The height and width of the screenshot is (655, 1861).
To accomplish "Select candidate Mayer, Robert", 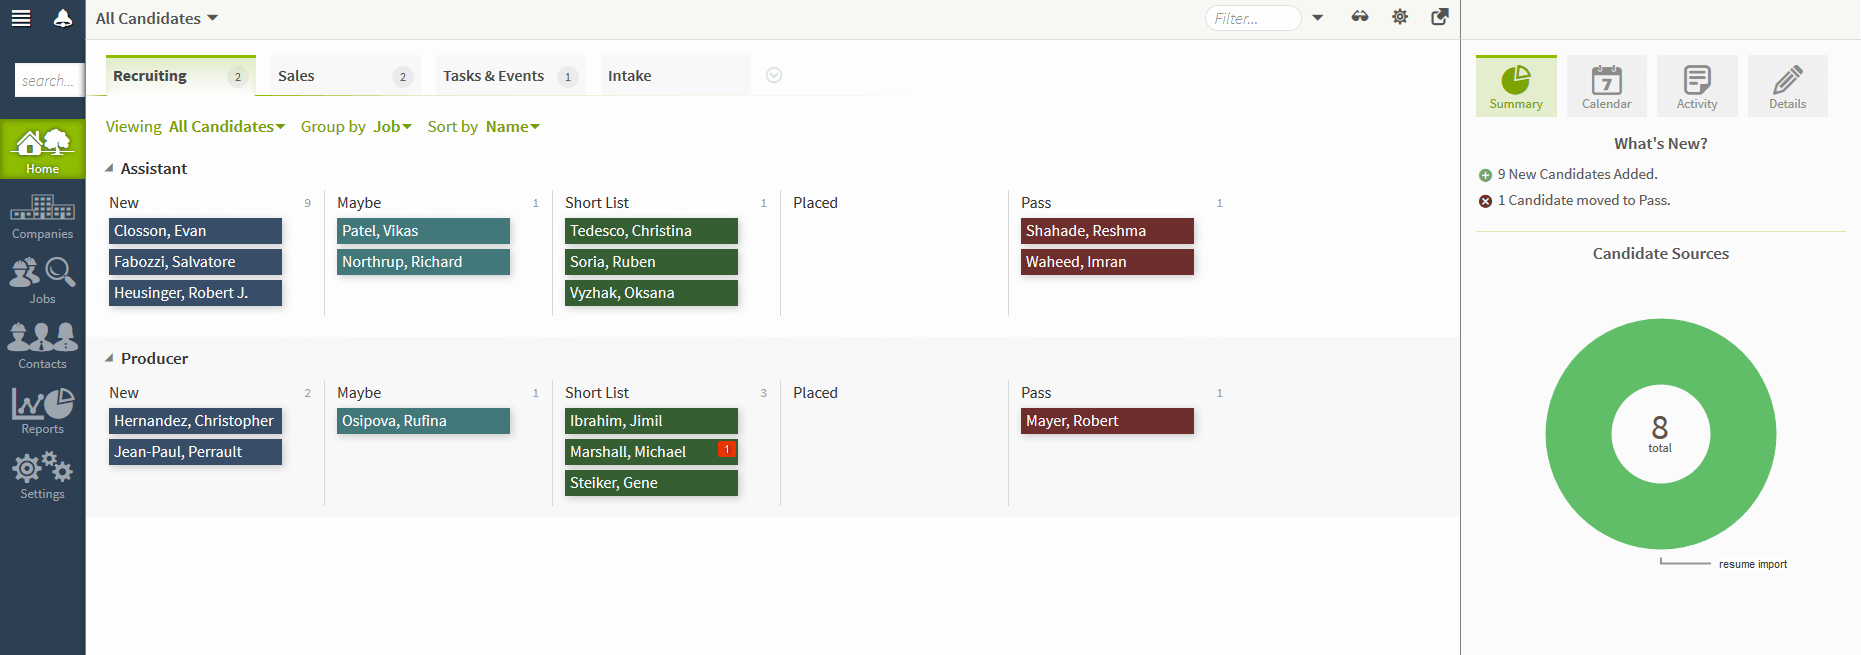I will coord(1107,421).
